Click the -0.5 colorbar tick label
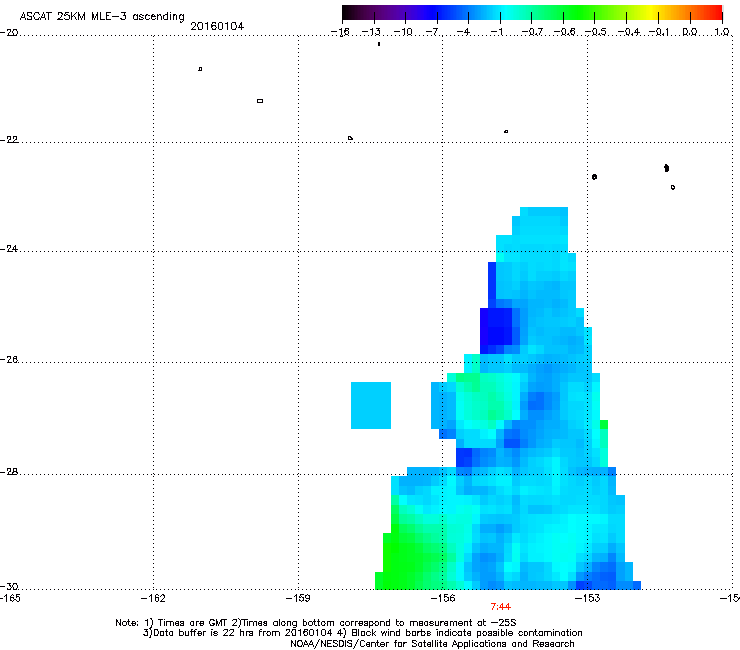The width and height of the screenshot is (740, 650). (x=595, y=32)
